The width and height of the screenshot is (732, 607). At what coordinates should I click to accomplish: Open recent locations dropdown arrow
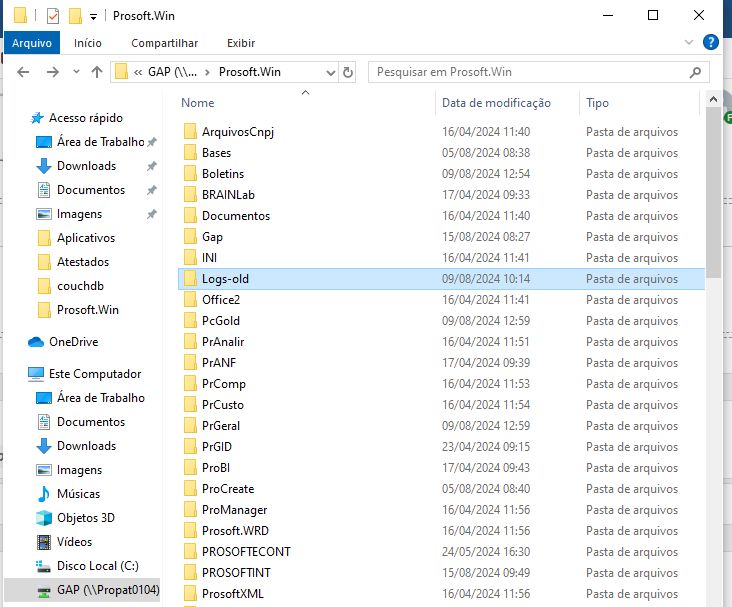tap(77, 72)
